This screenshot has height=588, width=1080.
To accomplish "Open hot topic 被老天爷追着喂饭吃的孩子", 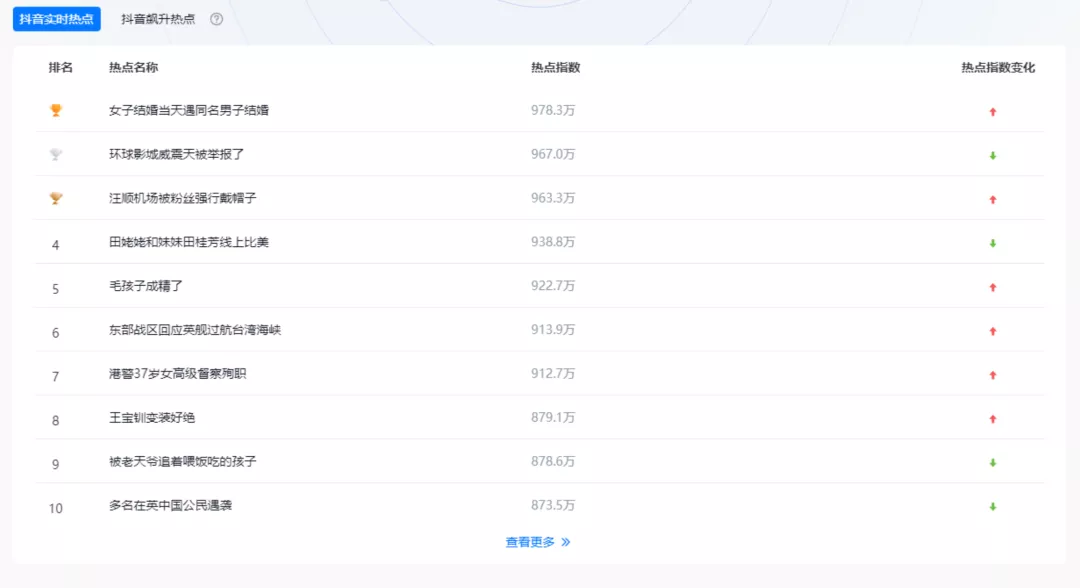I will pos(183,461).
